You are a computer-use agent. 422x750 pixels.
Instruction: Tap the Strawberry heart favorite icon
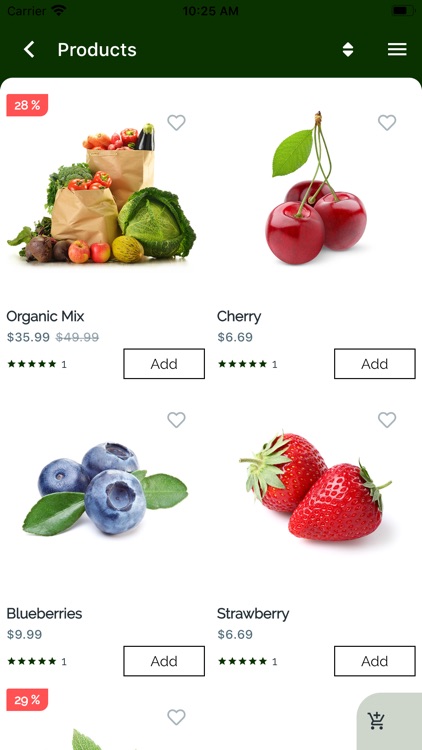coord(387,419)
